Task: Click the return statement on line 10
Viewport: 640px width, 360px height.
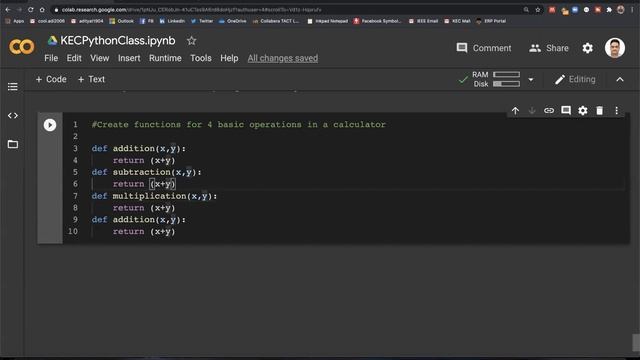Action: [x=144, y=231]
